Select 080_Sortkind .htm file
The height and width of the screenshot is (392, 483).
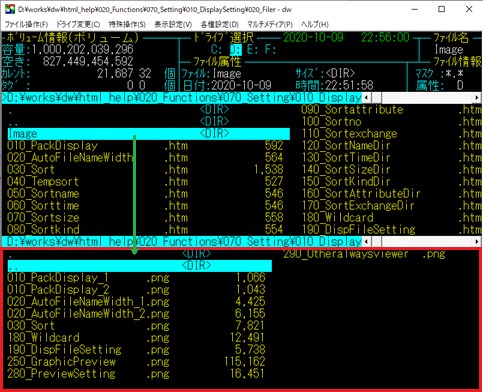[145, 230]
